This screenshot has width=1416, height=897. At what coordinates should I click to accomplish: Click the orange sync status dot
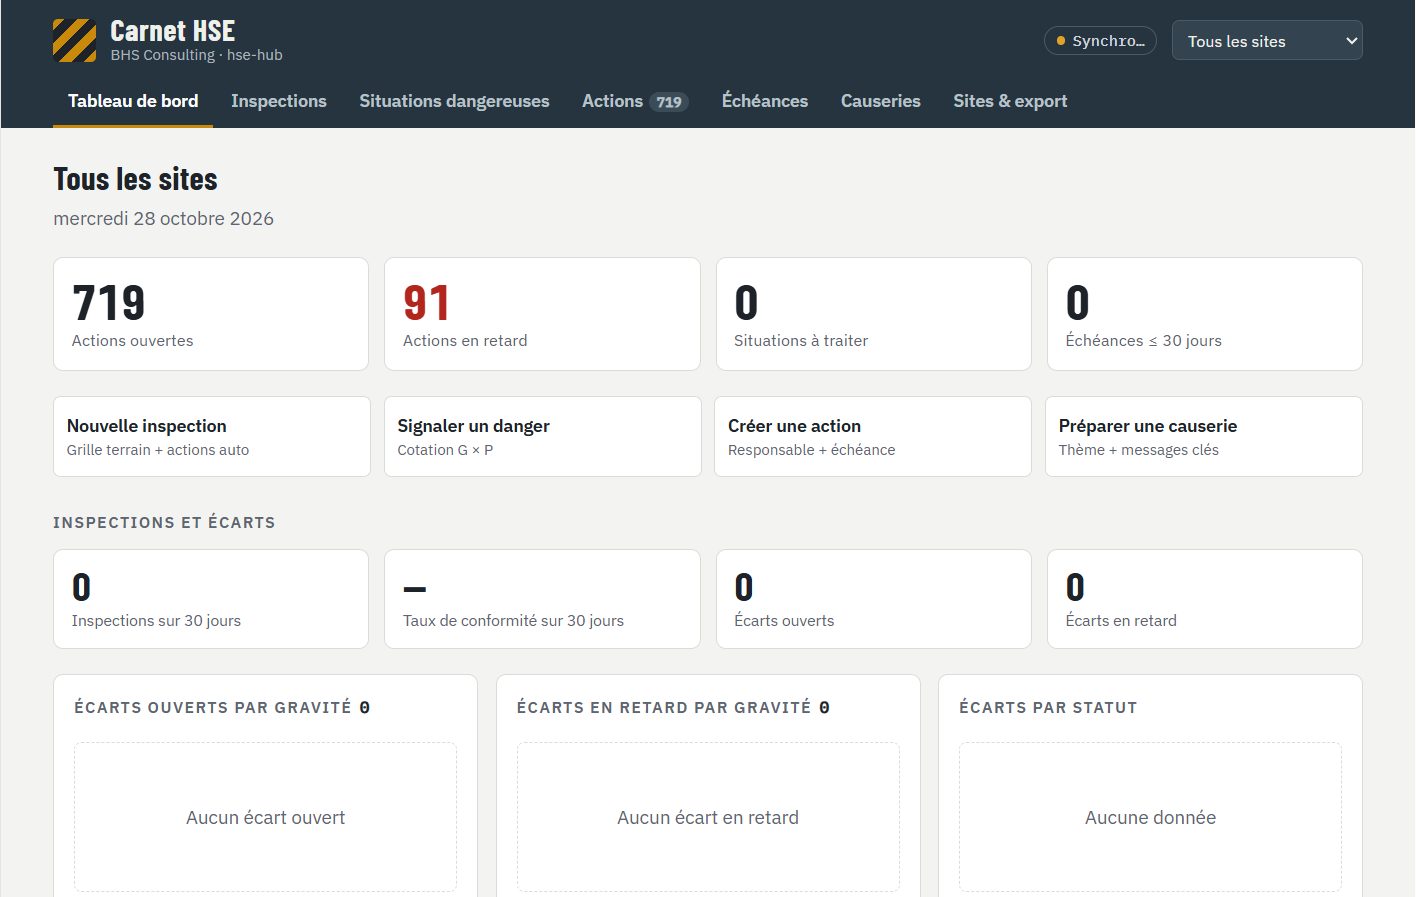coord(1061,41)
